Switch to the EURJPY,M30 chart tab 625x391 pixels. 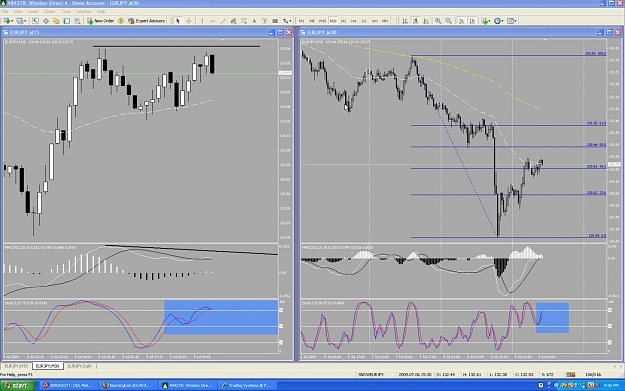coord(47,366)
